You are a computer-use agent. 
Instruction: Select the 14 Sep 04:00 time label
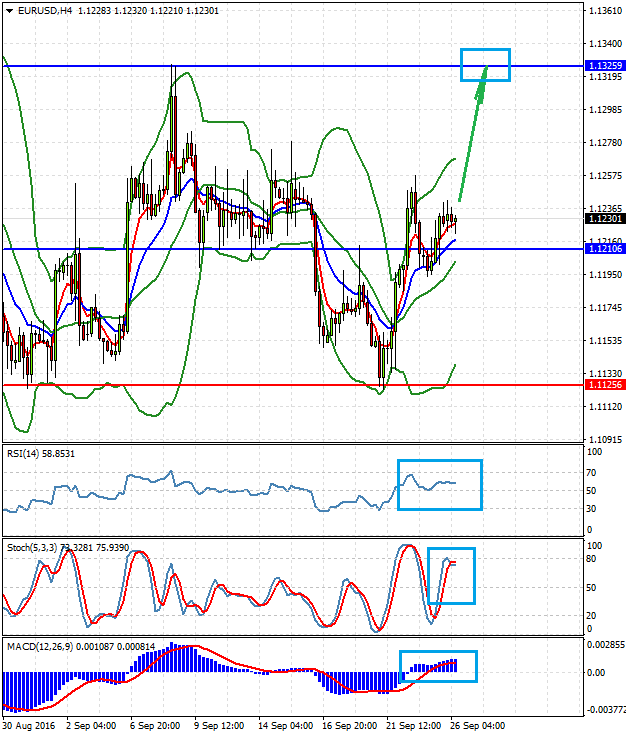coord(286,725)
